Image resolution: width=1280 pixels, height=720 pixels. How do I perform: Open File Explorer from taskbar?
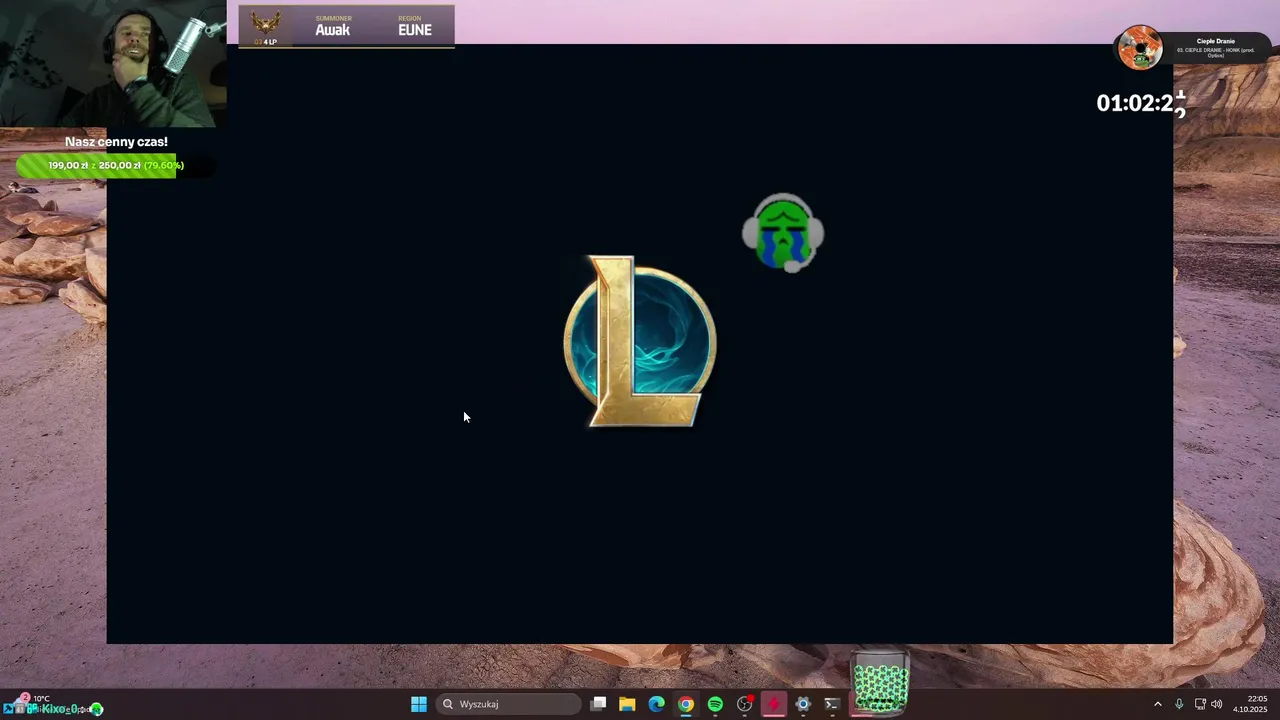(627, 704)
